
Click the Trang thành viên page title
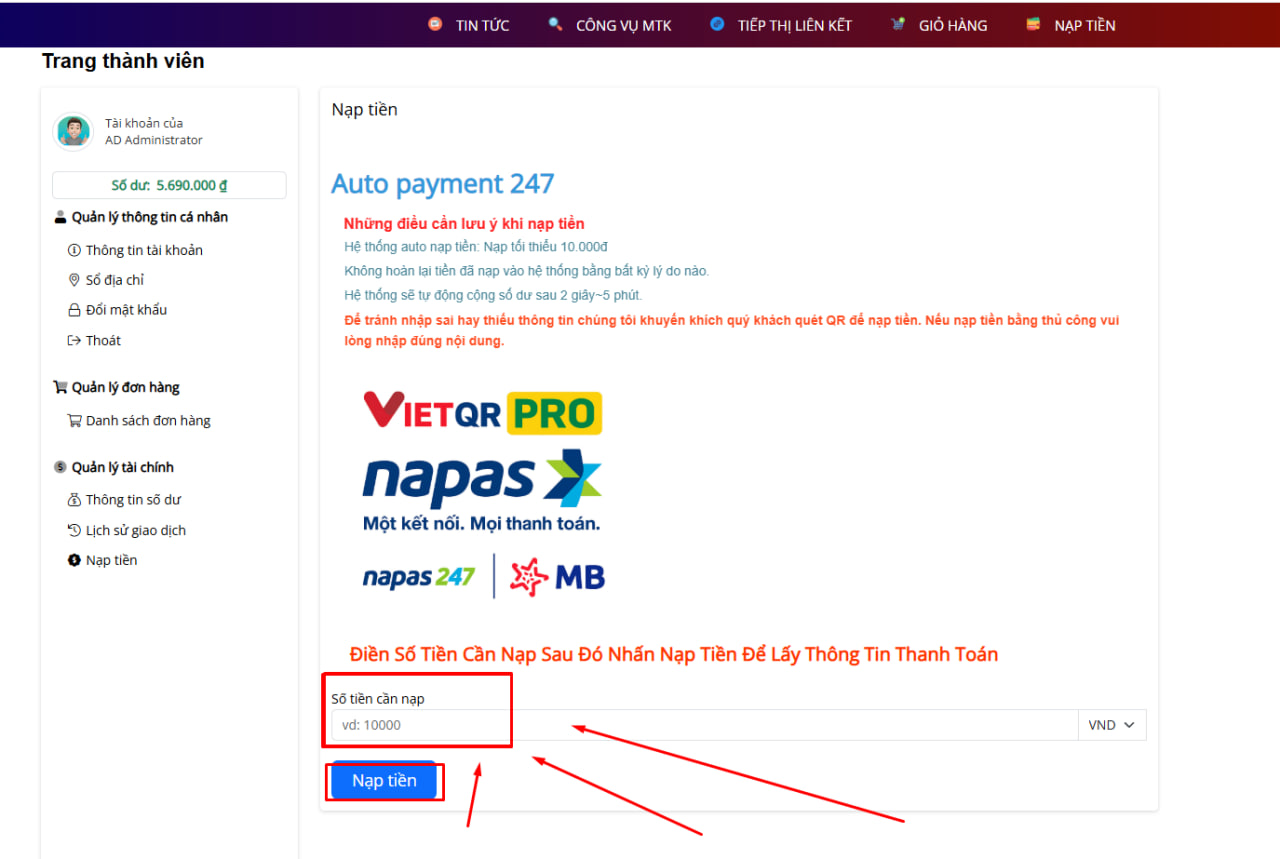[123, 61]
